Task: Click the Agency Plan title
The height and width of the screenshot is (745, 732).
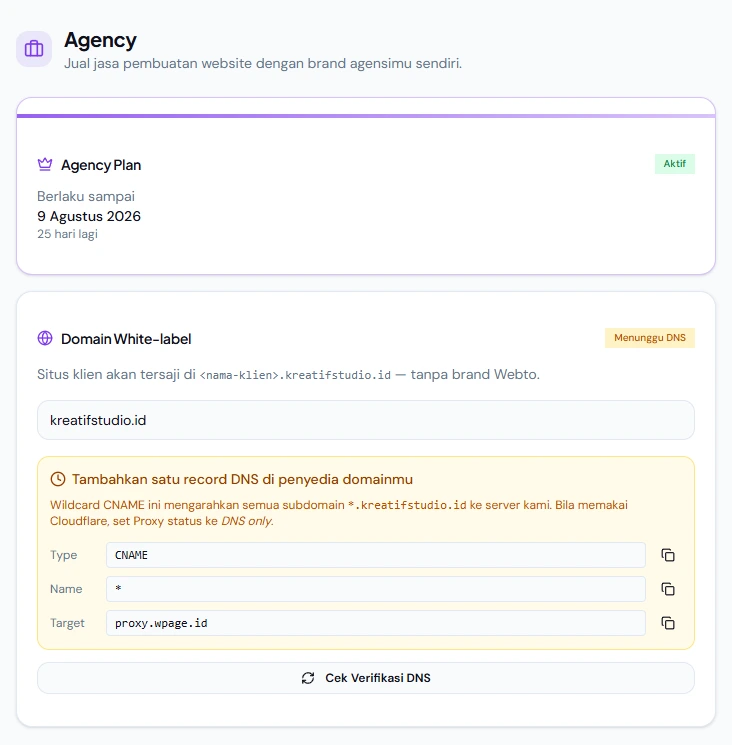Action: pos(101,165)
